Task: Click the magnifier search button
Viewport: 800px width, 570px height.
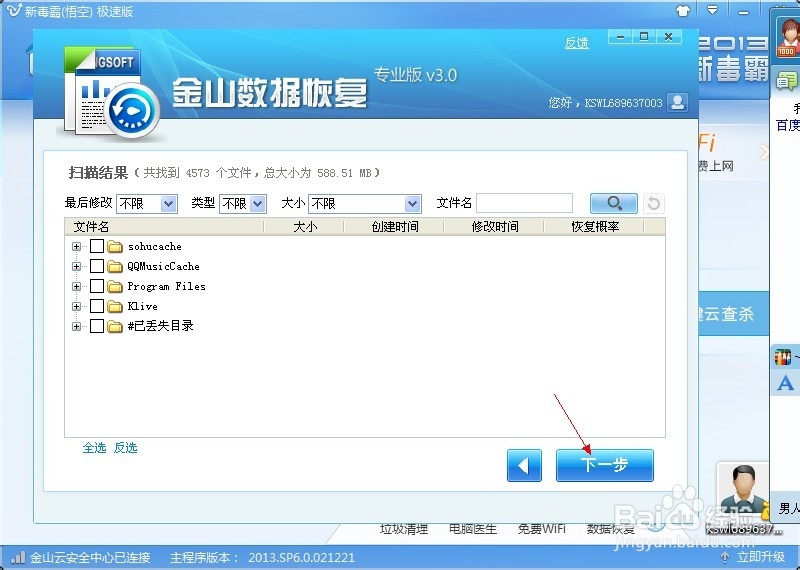Action: [x=614, y=204]
